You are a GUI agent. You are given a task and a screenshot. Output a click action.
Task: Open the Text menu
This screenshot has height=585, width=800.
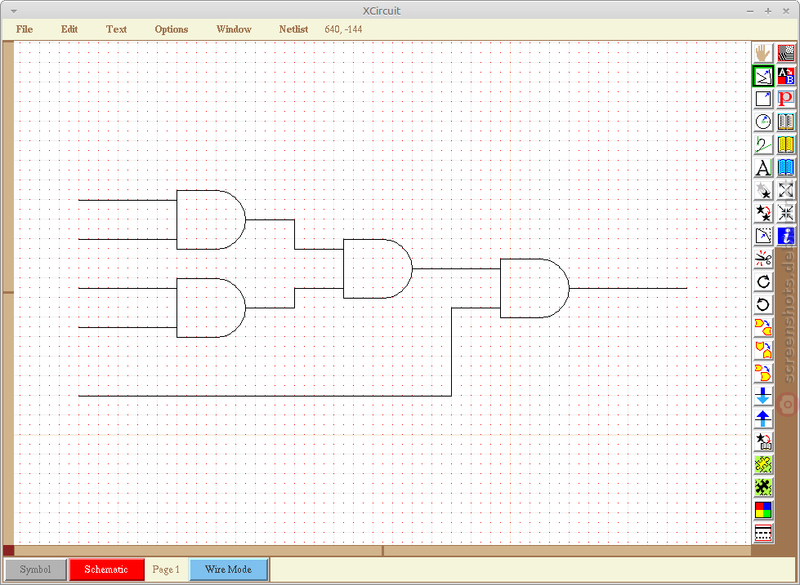[116, 29]
